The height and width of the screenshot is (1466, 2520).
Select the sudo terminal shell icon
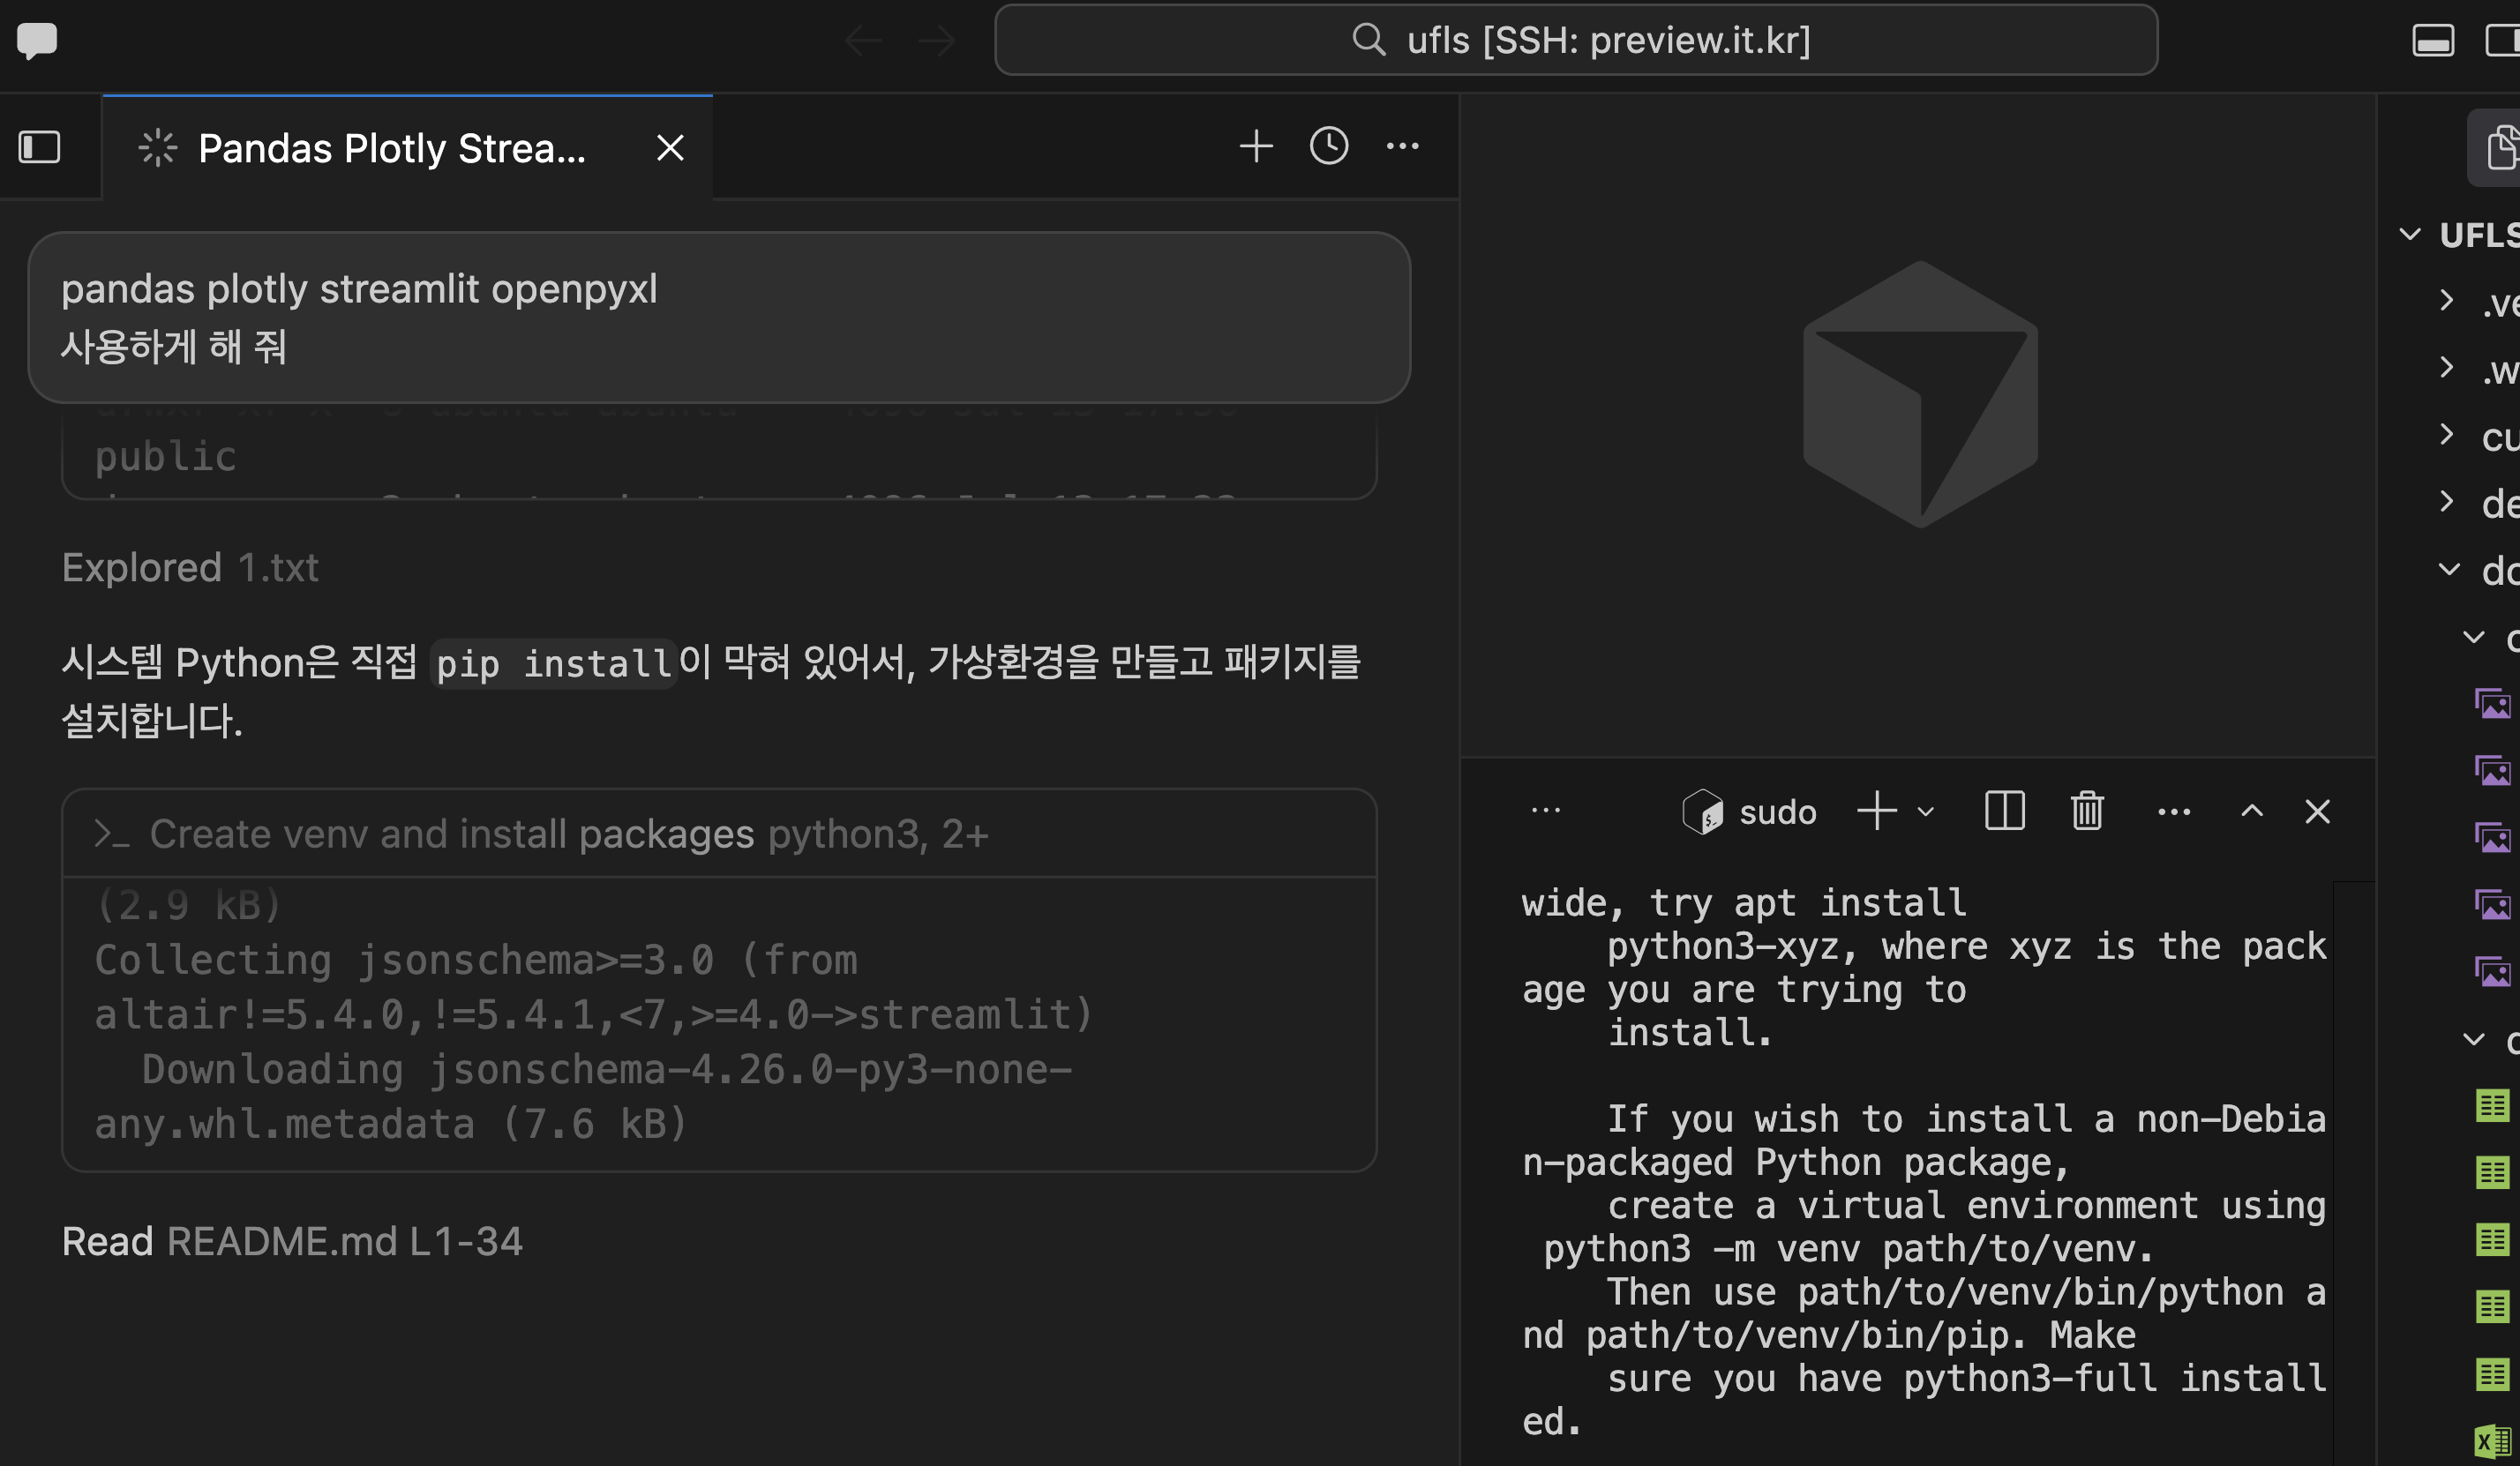(x=1702, y=811)
